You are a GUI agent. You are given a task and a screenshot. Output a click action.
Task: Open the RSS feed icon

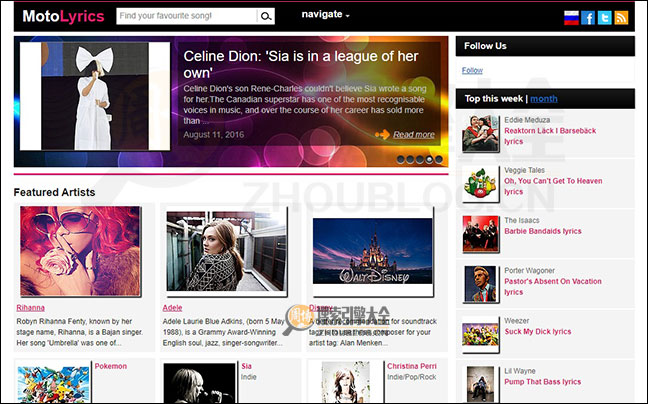pyautogui.click(x=621, y=18)
